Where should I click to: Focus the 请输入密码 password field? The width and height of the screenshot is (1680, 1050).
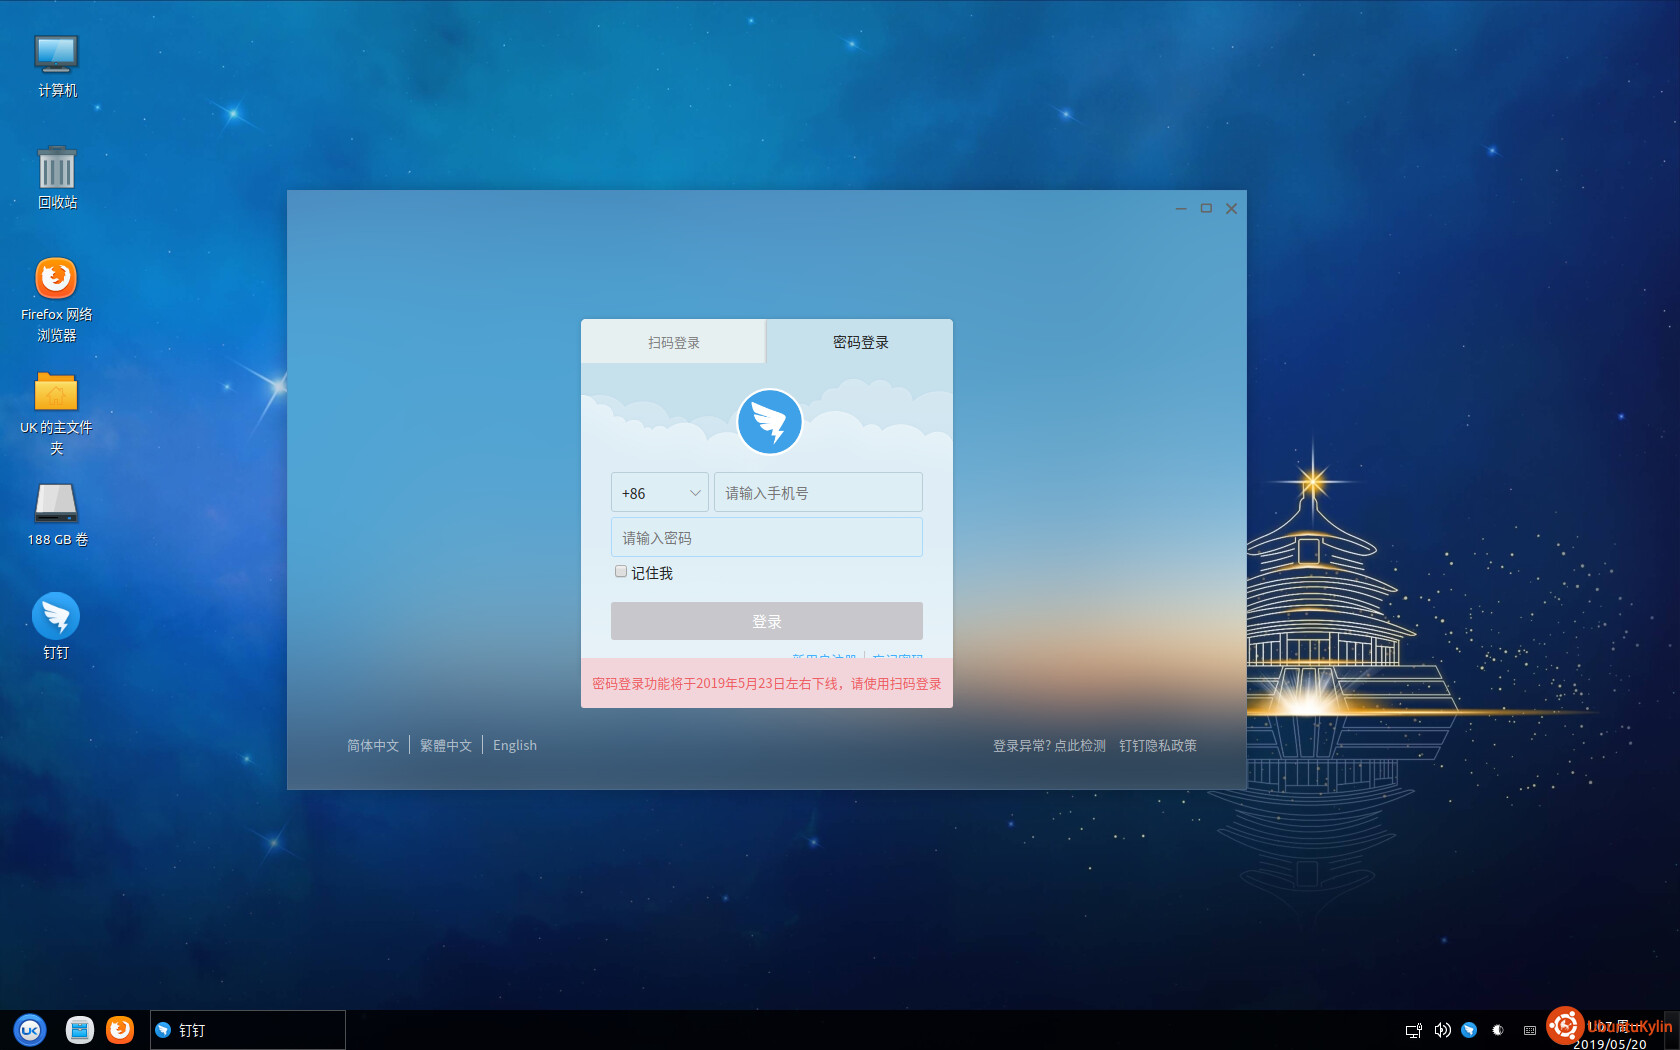(766, 538)
